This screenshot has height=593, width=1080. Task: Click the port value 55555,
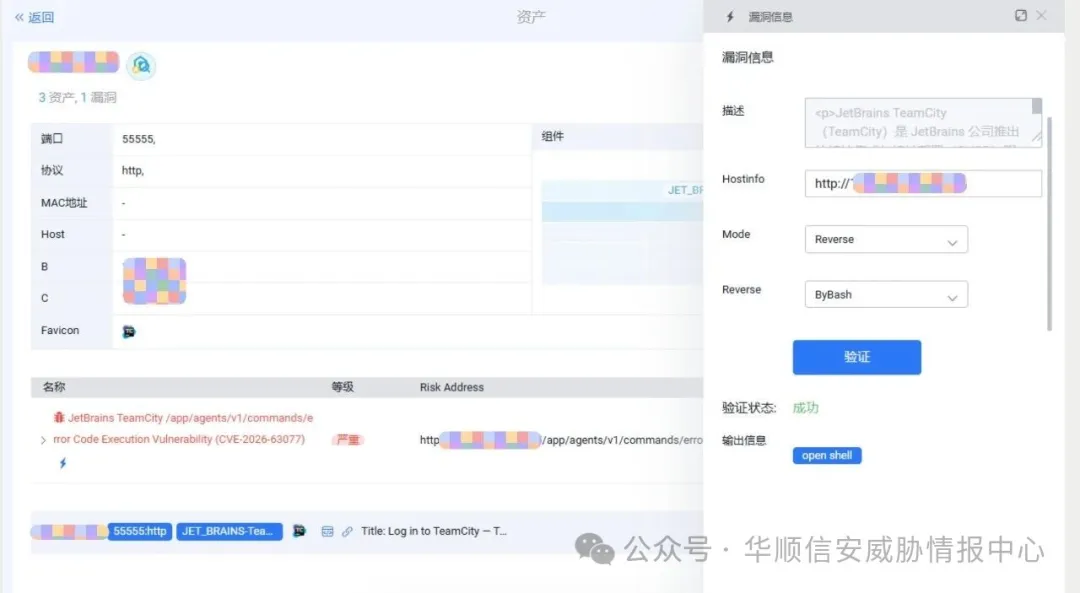(x=138, y=139)
